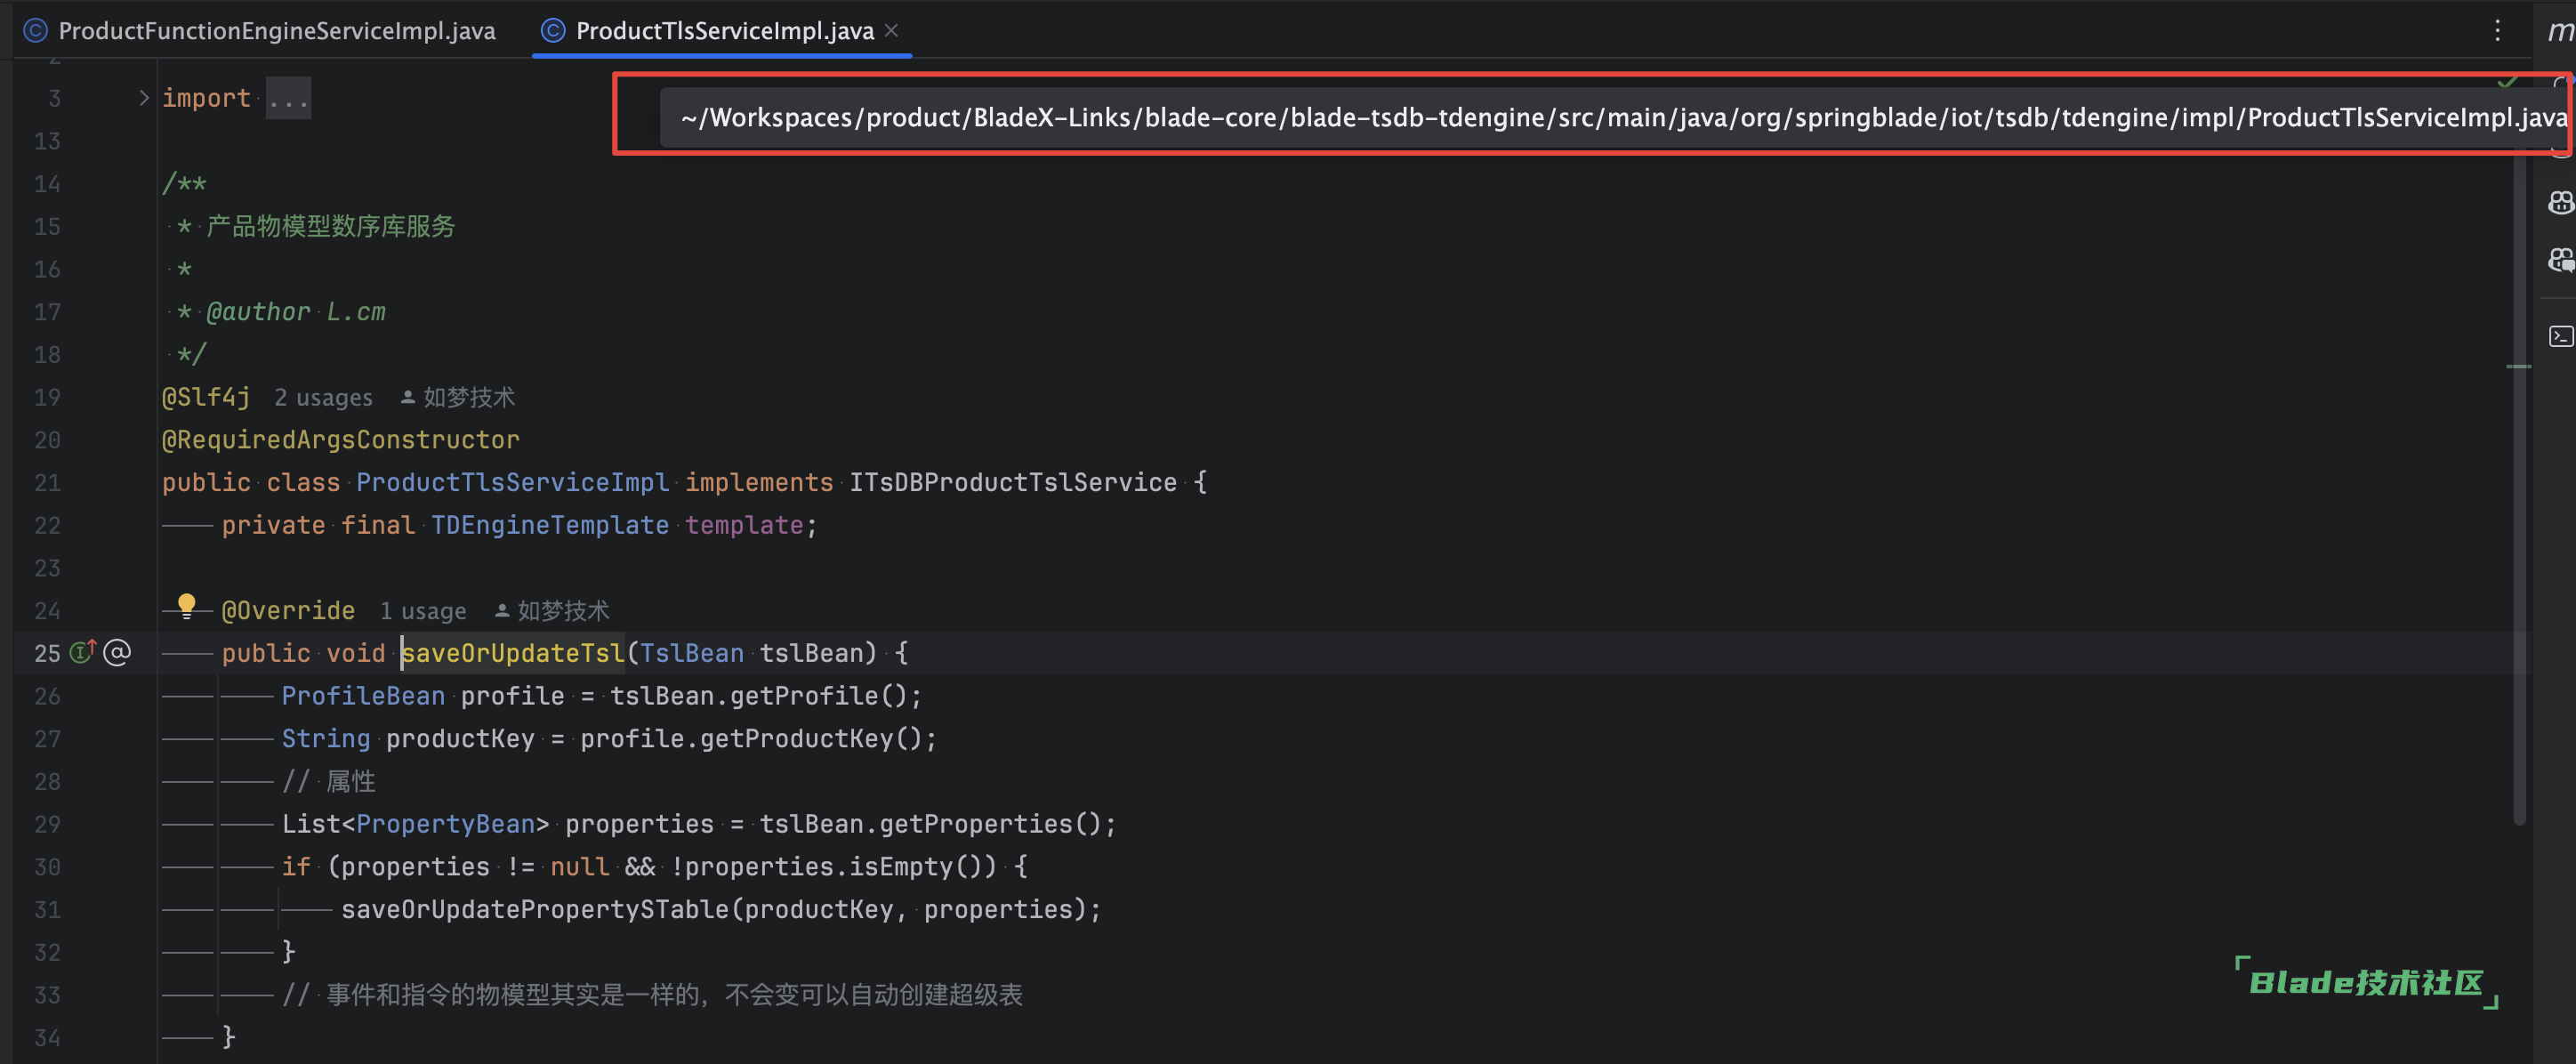The image size is (2576, 1064).
Task: Click line number 25 in gutter
Action: point(47,653)
